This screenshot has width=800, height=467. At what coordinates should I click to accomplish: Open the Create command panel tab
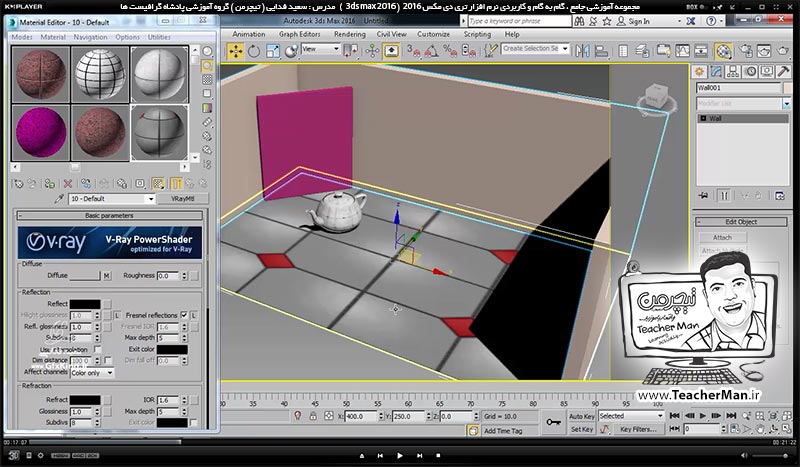pyautogui.click(x=699, y=72)
